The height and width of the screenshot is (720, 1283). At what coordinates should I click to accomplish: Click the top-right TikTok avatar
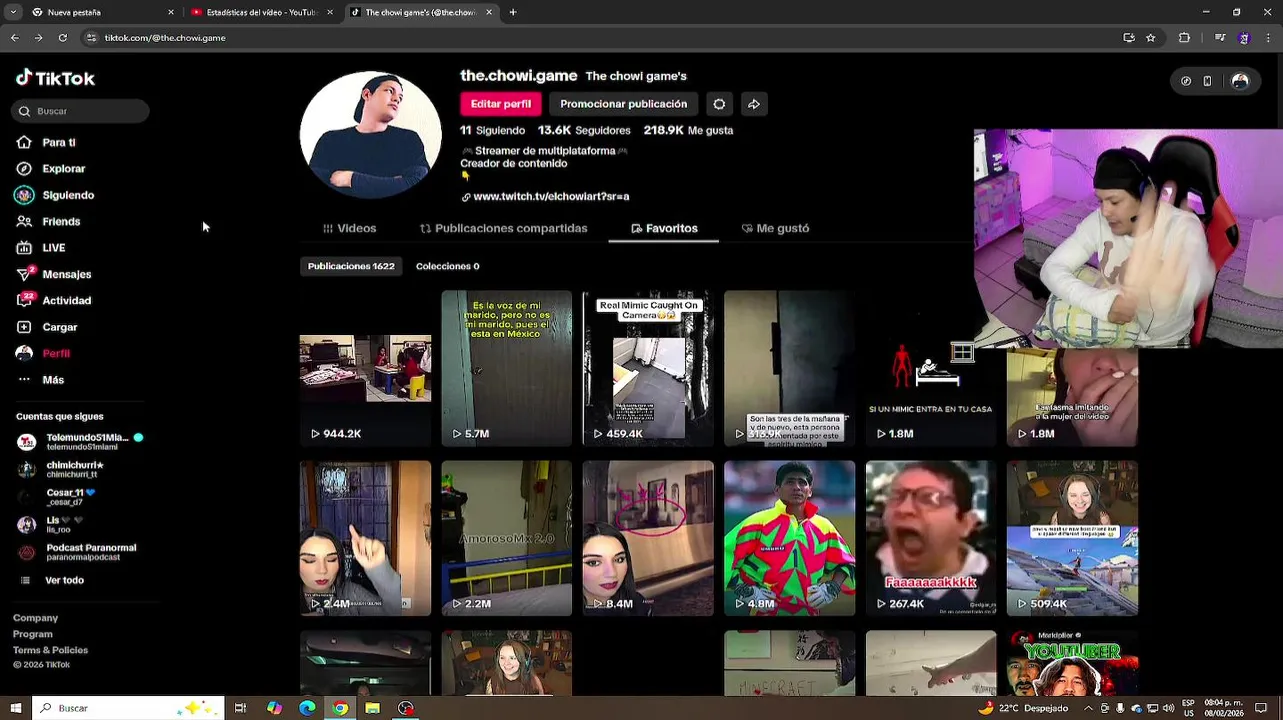[x=1240, y=81]
